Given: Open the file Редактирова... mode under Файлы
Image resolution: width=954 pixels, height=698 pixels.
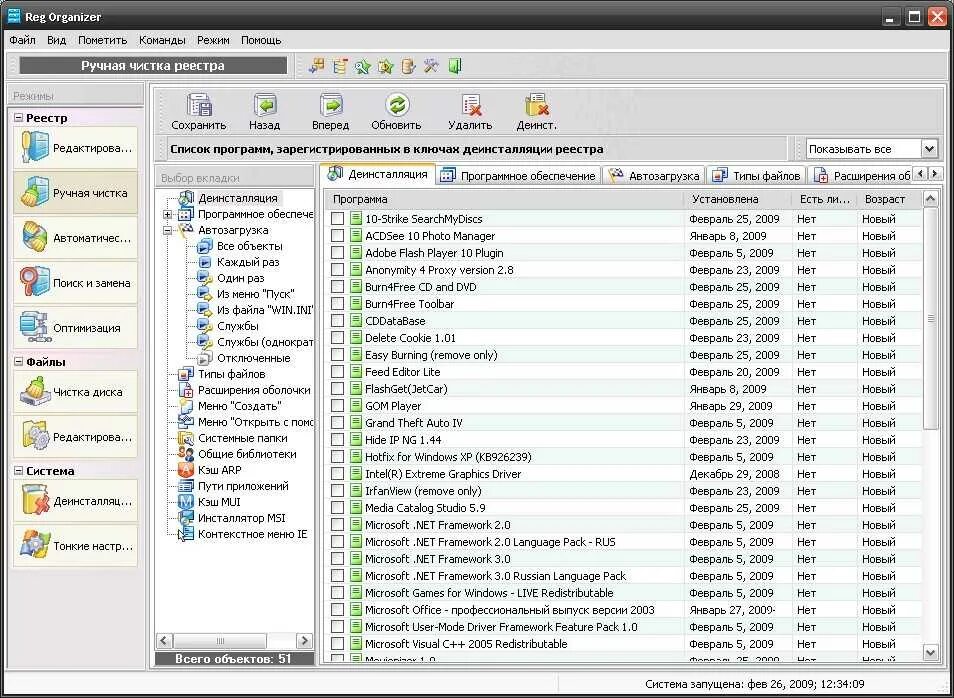Looking at the screenshot, I should pos(76,437).
